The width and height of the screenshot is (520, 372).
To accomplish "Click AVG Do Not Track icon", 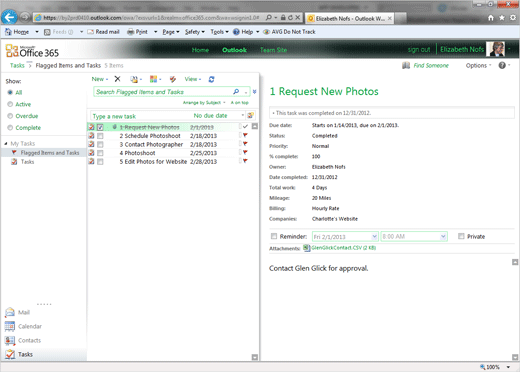I will pyautogui.click(x=266, y=32).
